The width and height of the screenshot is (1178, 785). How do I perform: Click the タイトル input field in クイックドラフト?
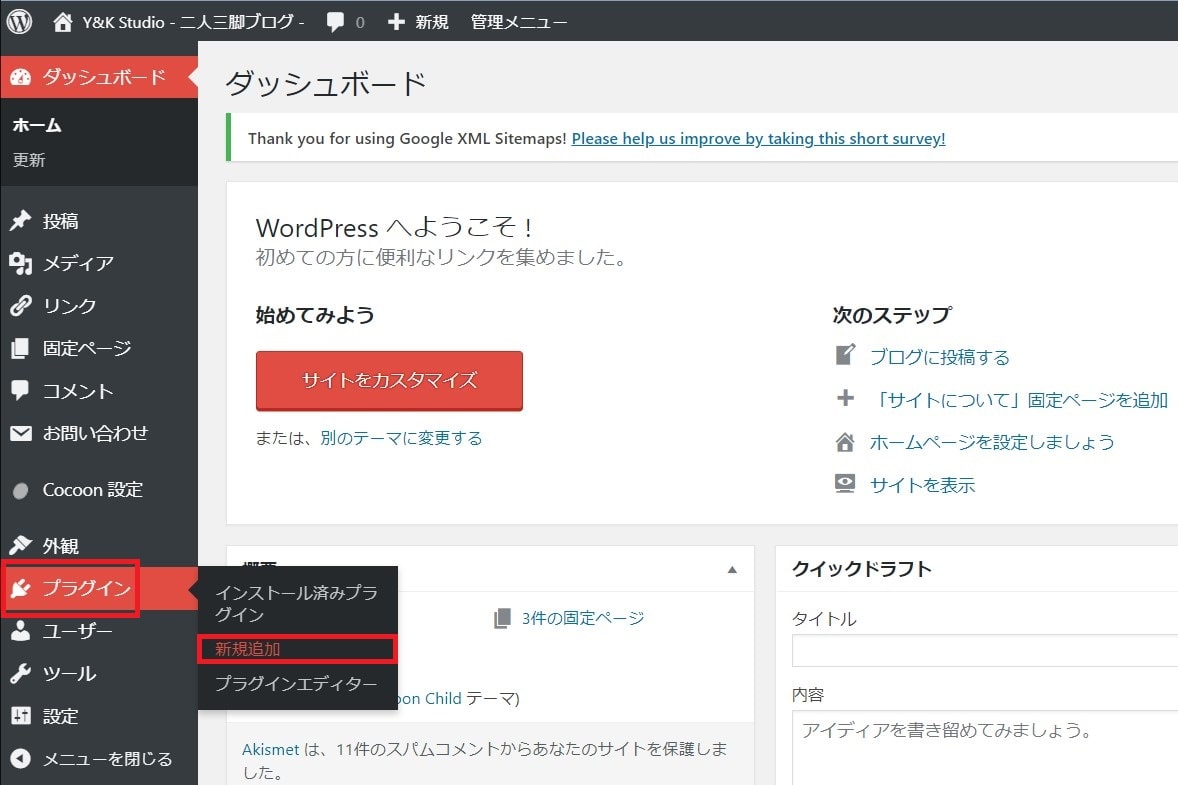tap(984, 651)
